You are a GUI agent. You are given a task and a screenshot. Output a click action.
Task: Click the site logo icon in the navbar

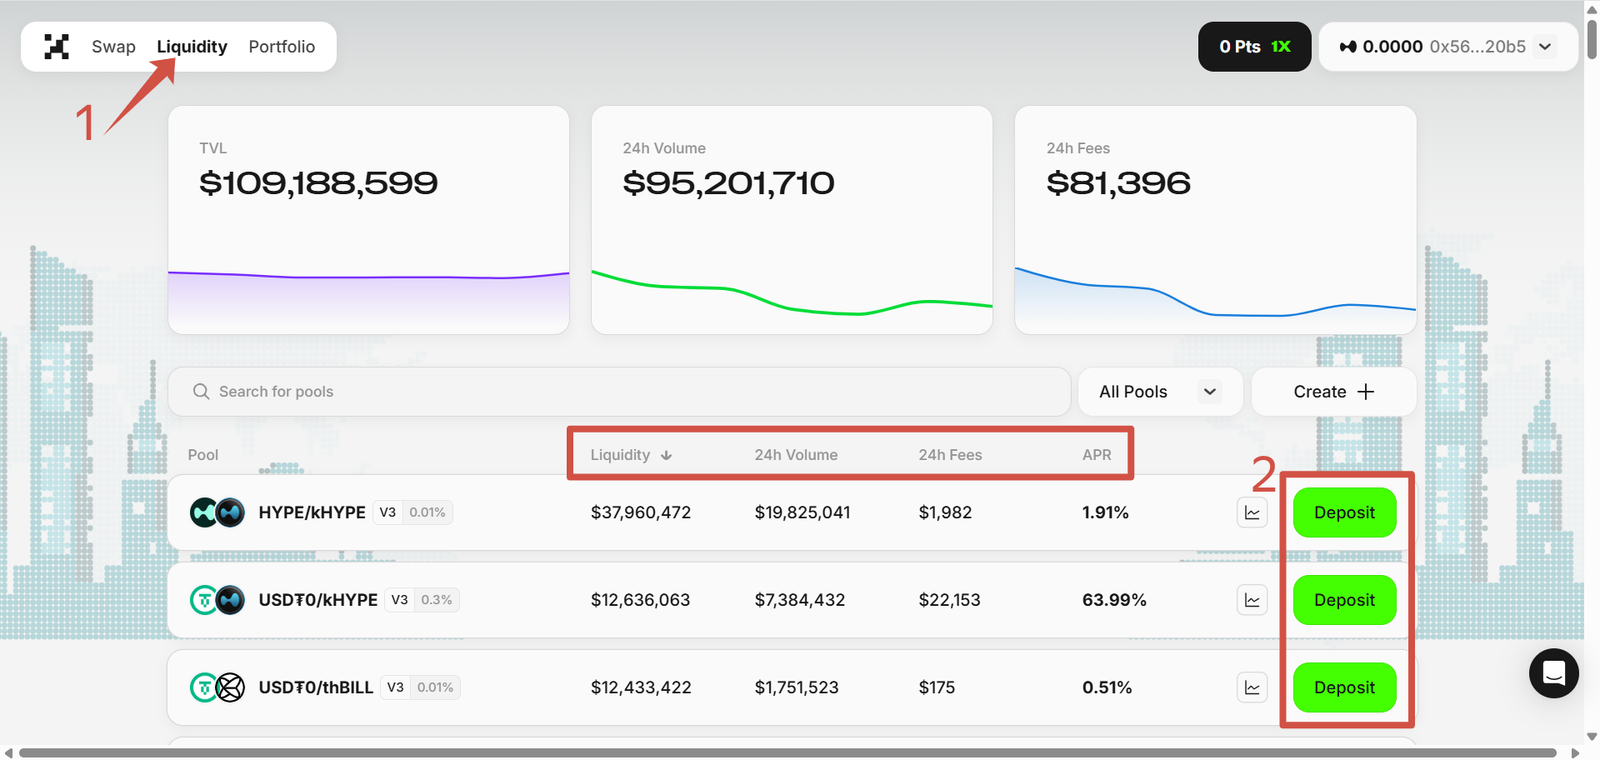point(57,47)
